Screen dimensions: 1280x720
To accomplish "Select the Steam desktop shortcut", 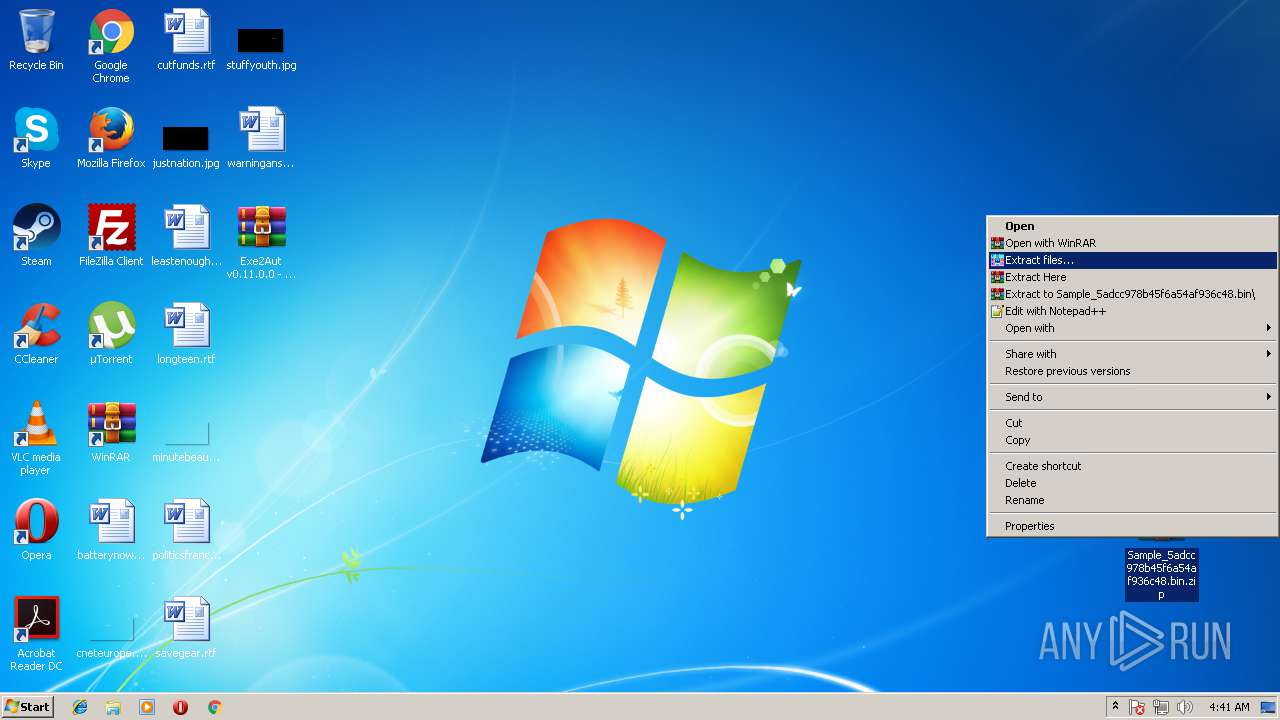I will pyautogui.click(x=36, y=237).
